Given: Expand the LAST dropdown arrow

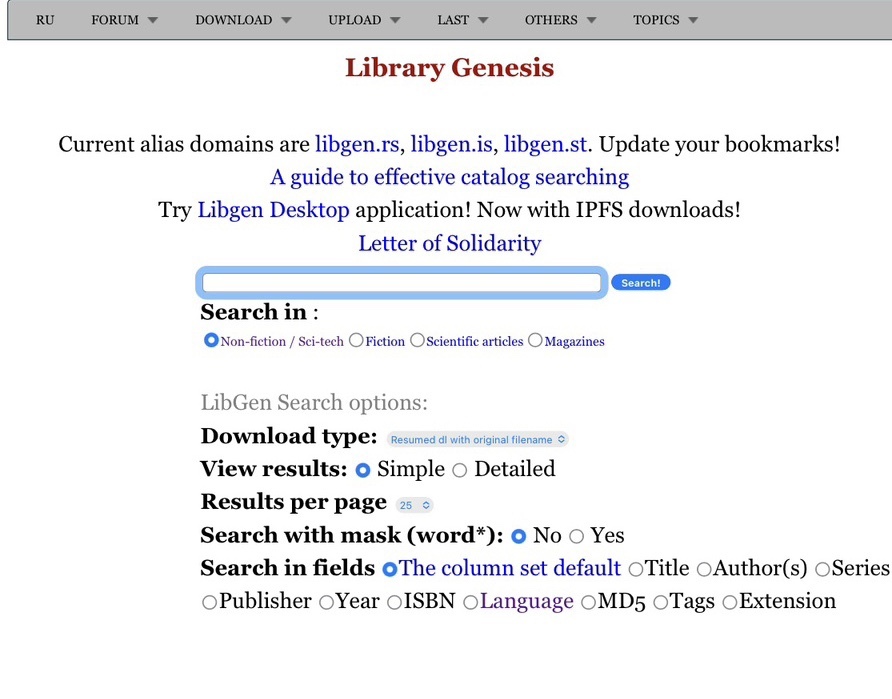Looking at the screenshot, I should (x=483, y=20).
